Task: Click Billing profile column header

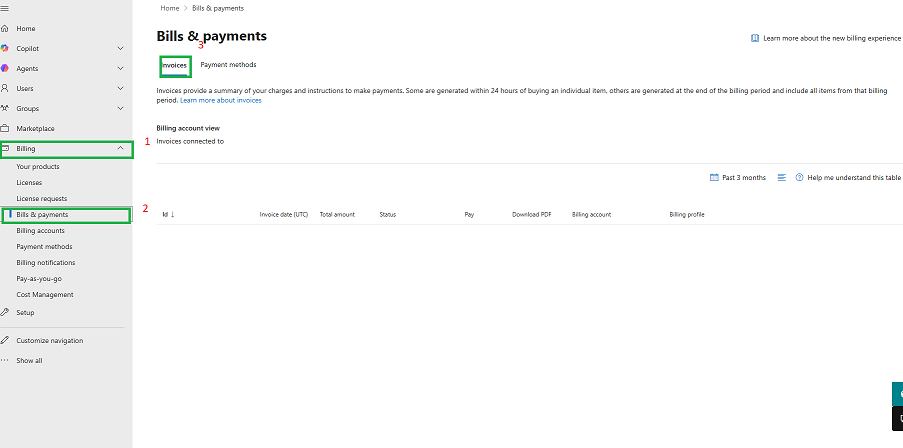Action: [x=686, y=214]
